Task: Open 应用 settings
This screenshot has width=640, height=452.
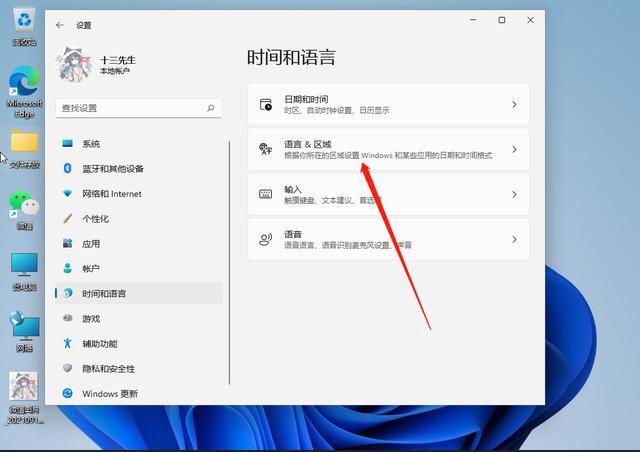Action: [x=139, y=244]
